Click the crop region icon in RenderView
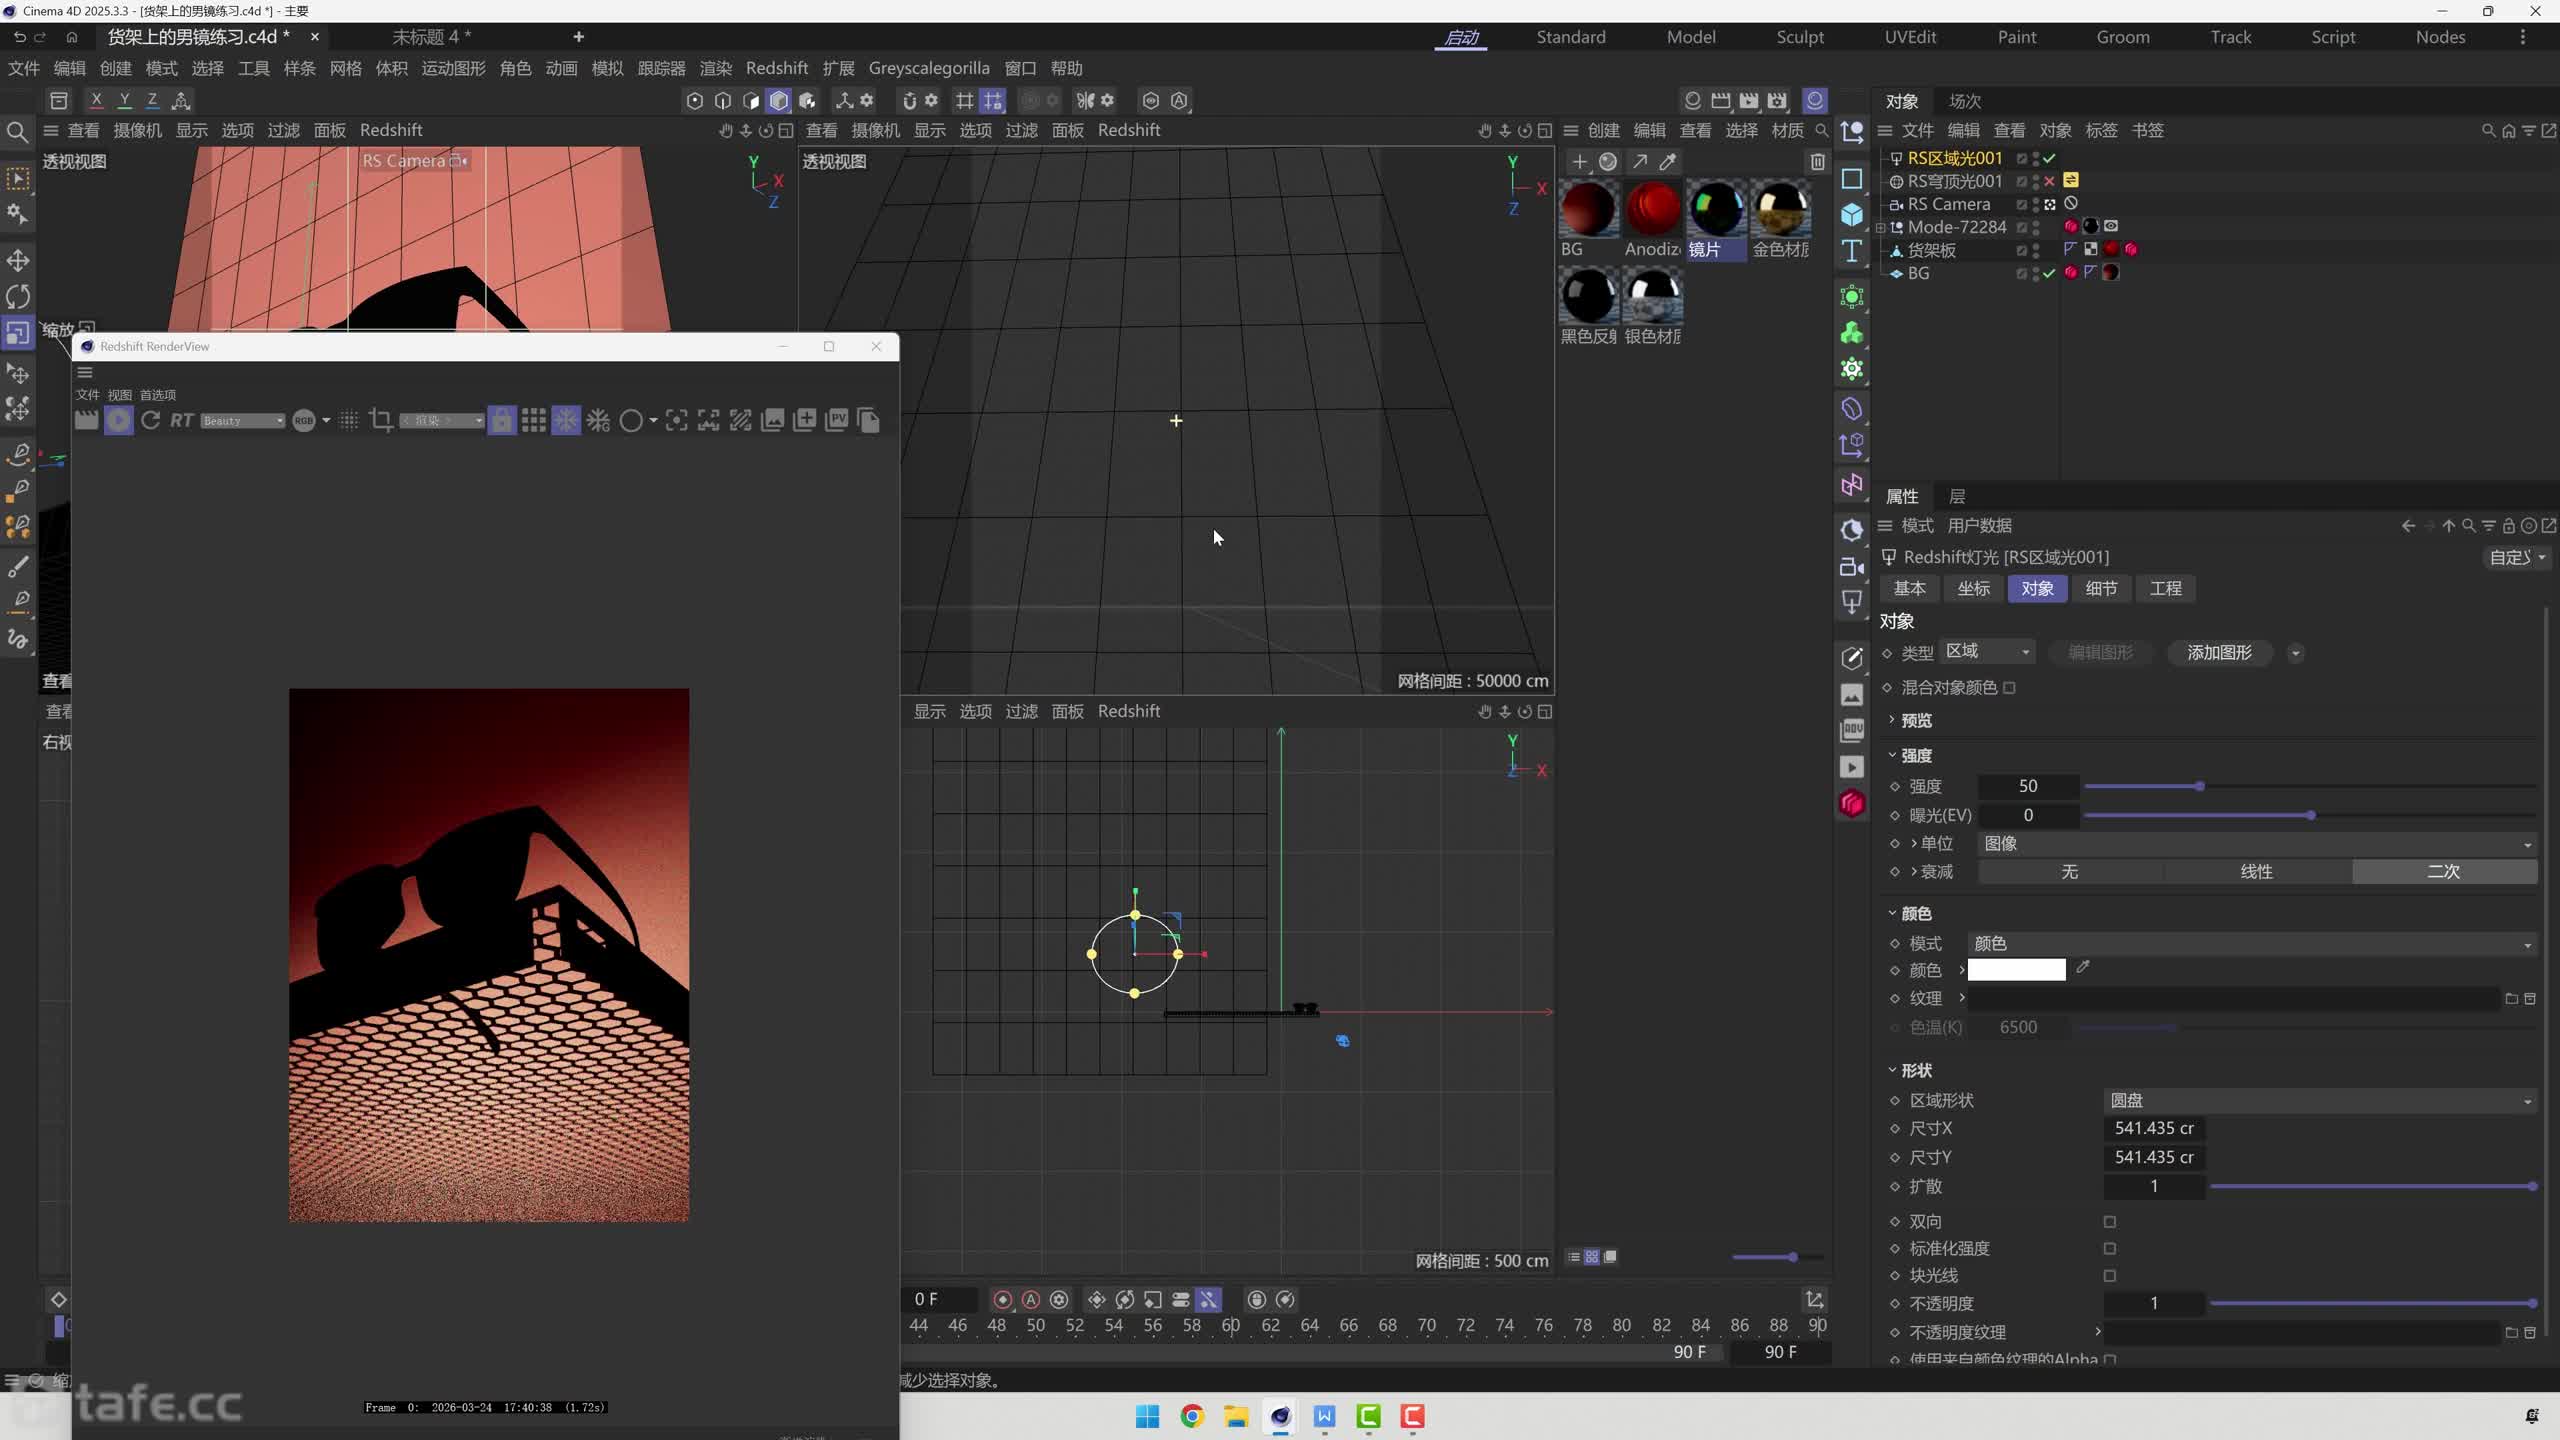Screen dimensions: 2560x1440 point(380,420)
